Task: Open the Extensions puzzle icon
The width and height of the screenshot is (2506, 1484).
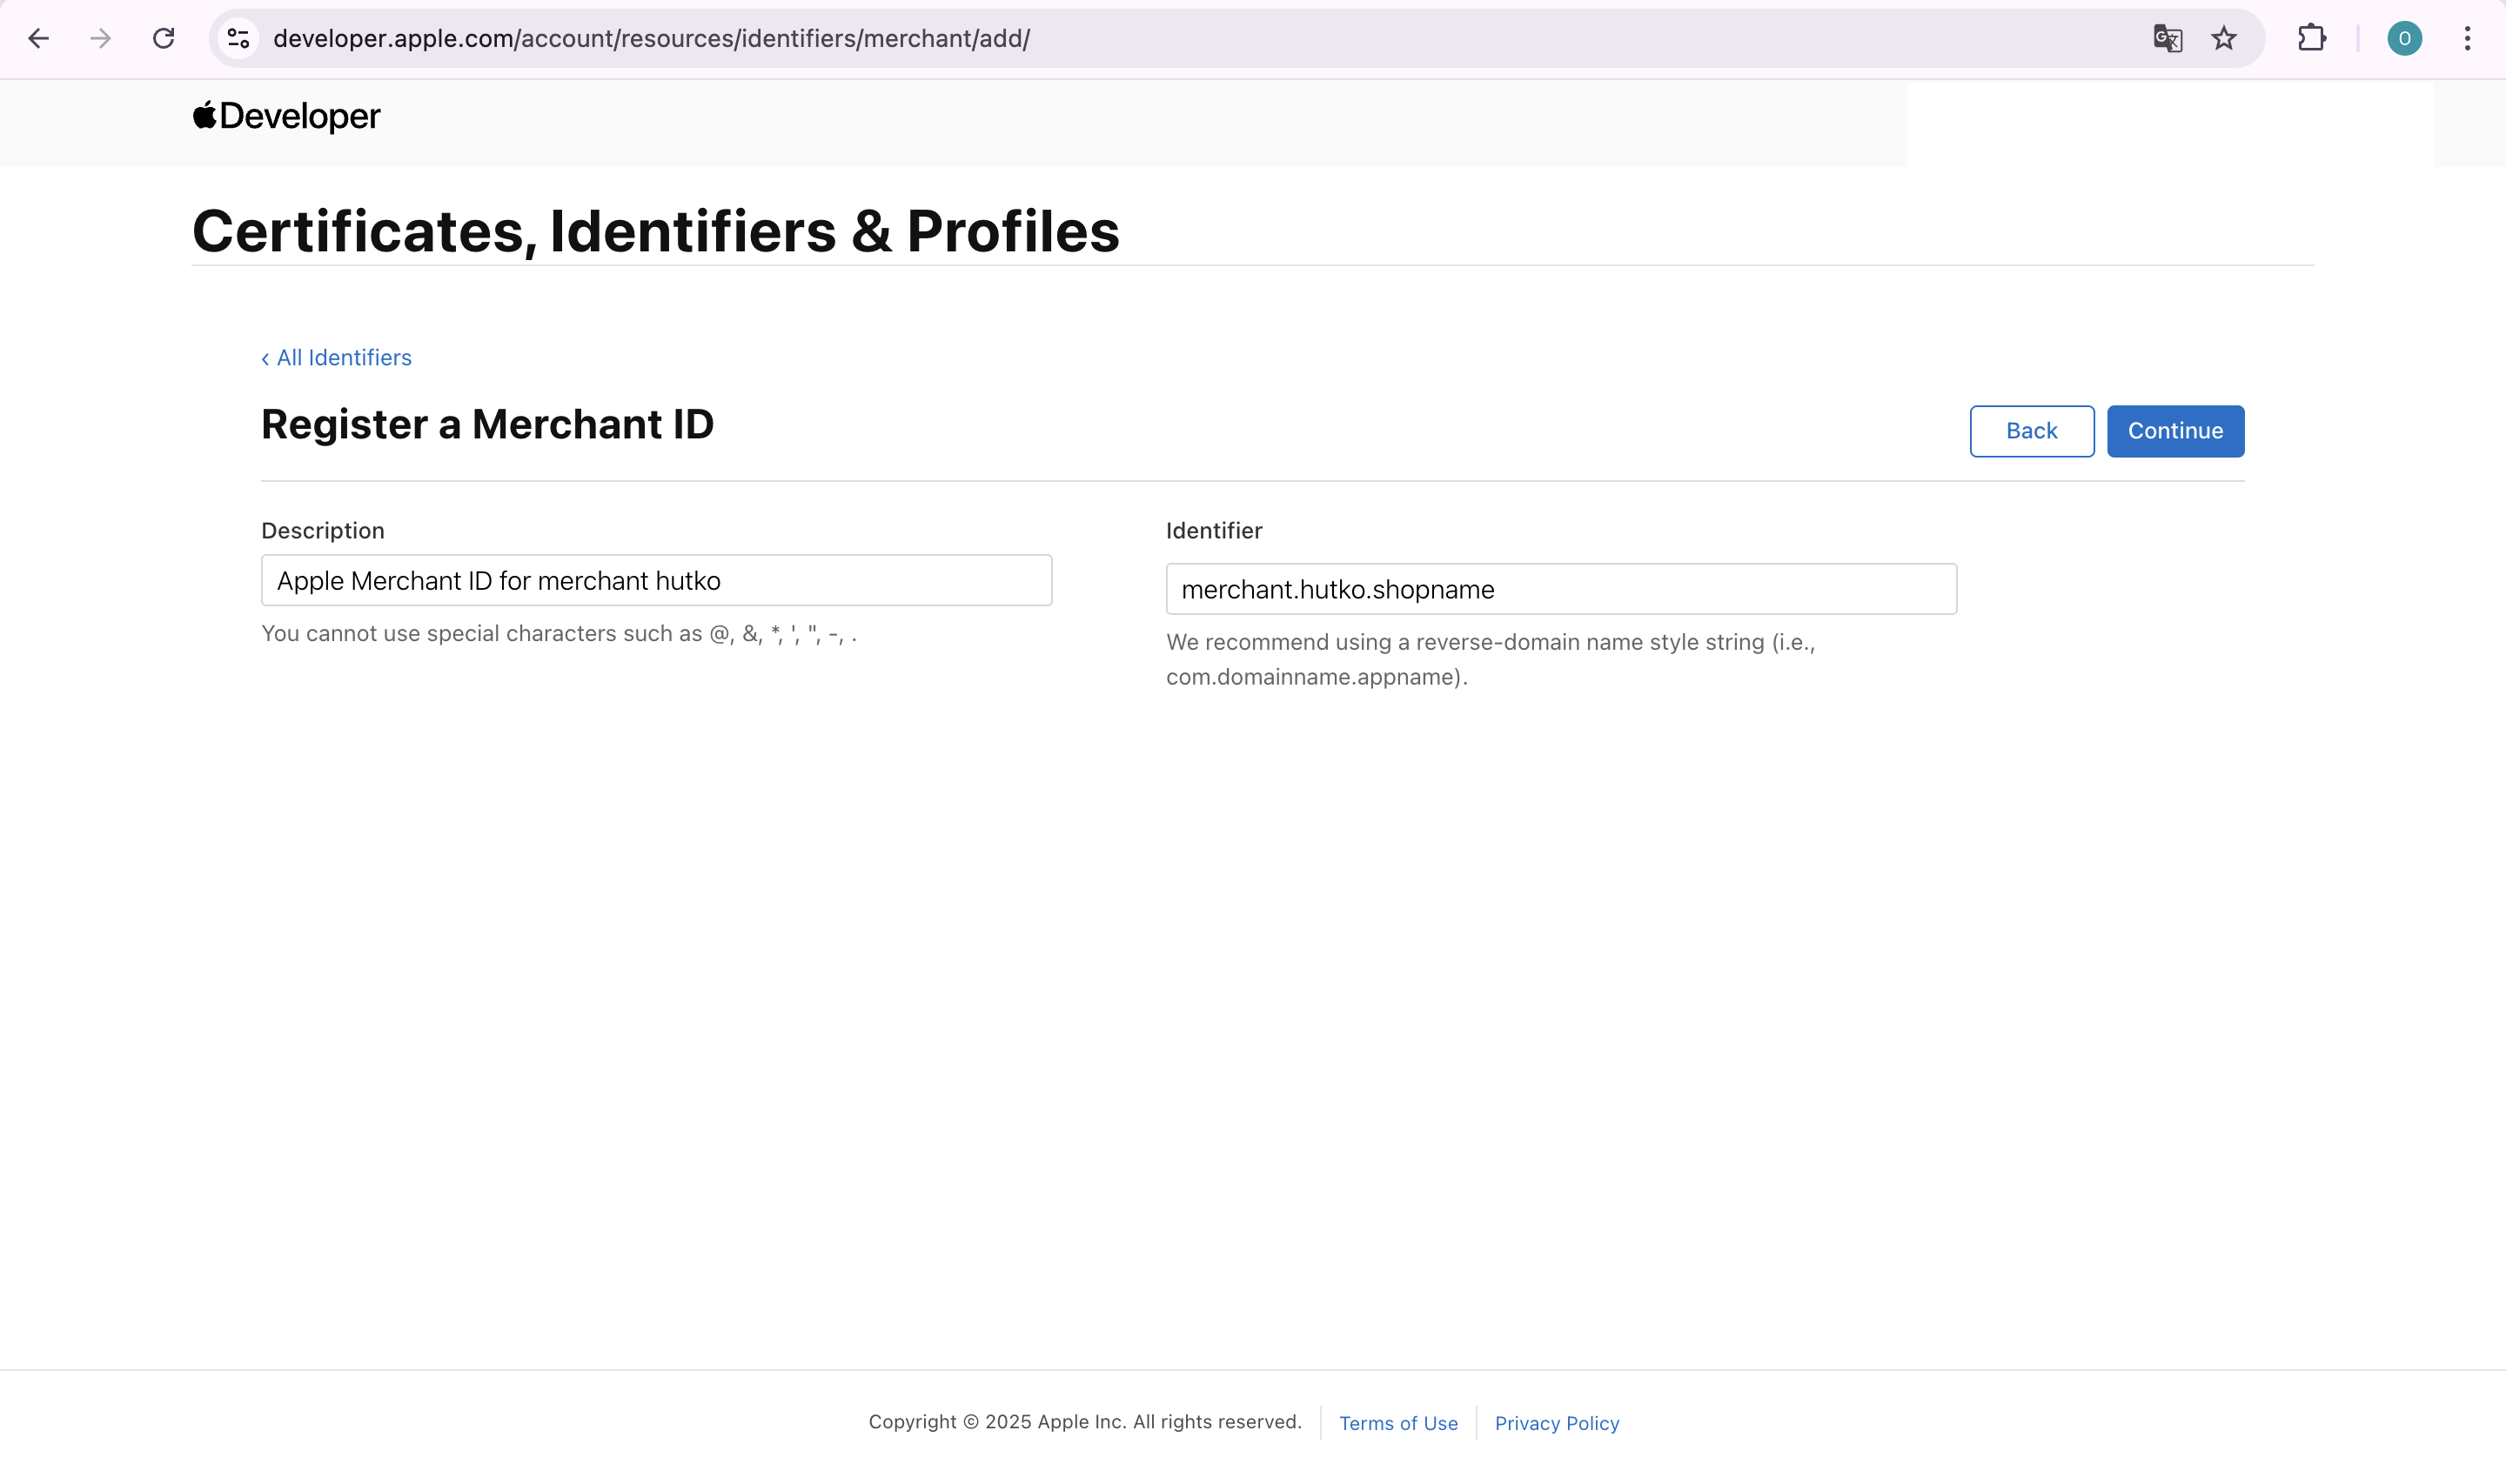Action: (2311, 39)
